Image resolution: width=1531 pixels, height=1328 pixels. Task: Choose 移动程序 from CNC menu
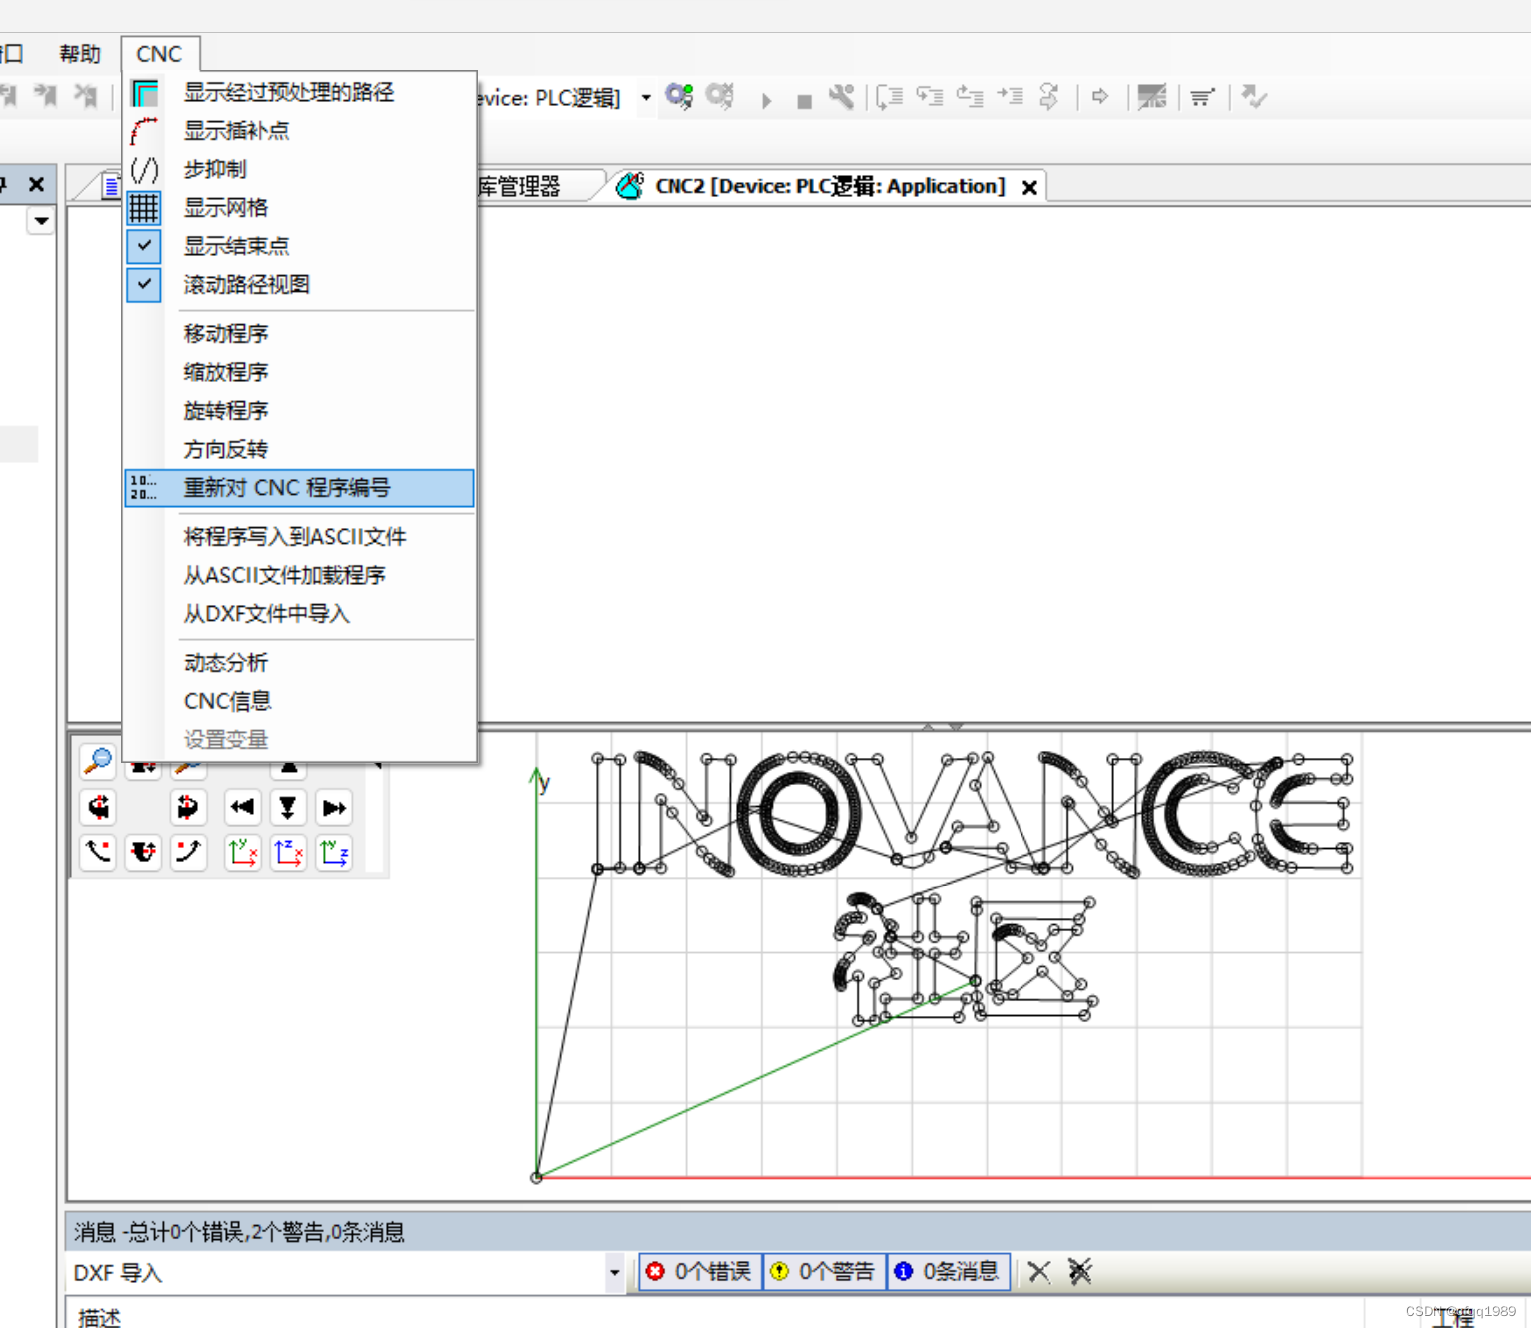pos(299,333)
